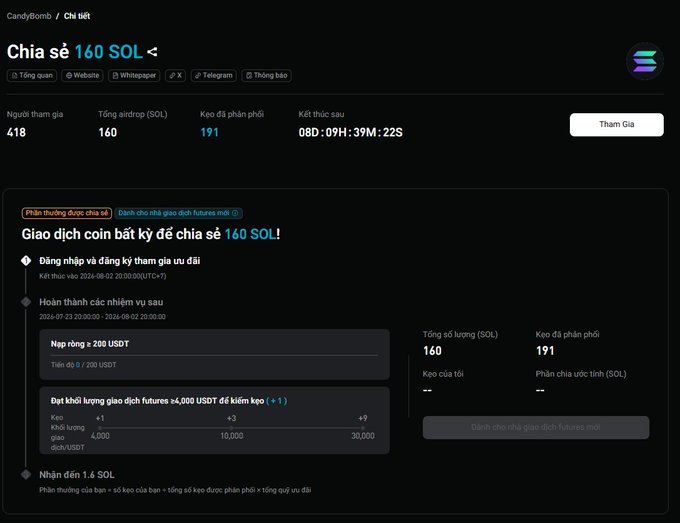Click the Kết thúc vào 2026-08-02 date text
The height and width of the screenshot is (523, 680).
pos(103,276)
